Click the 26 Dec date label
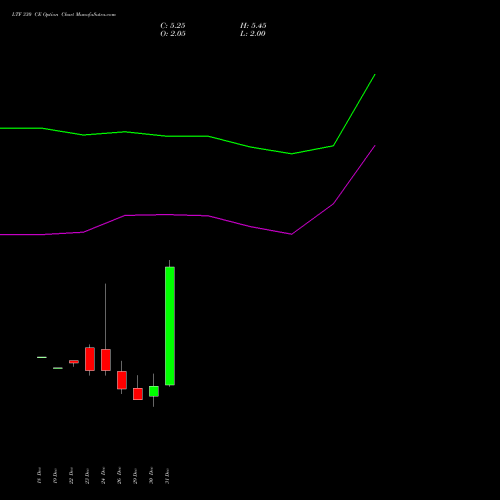 tap(119, 476)
